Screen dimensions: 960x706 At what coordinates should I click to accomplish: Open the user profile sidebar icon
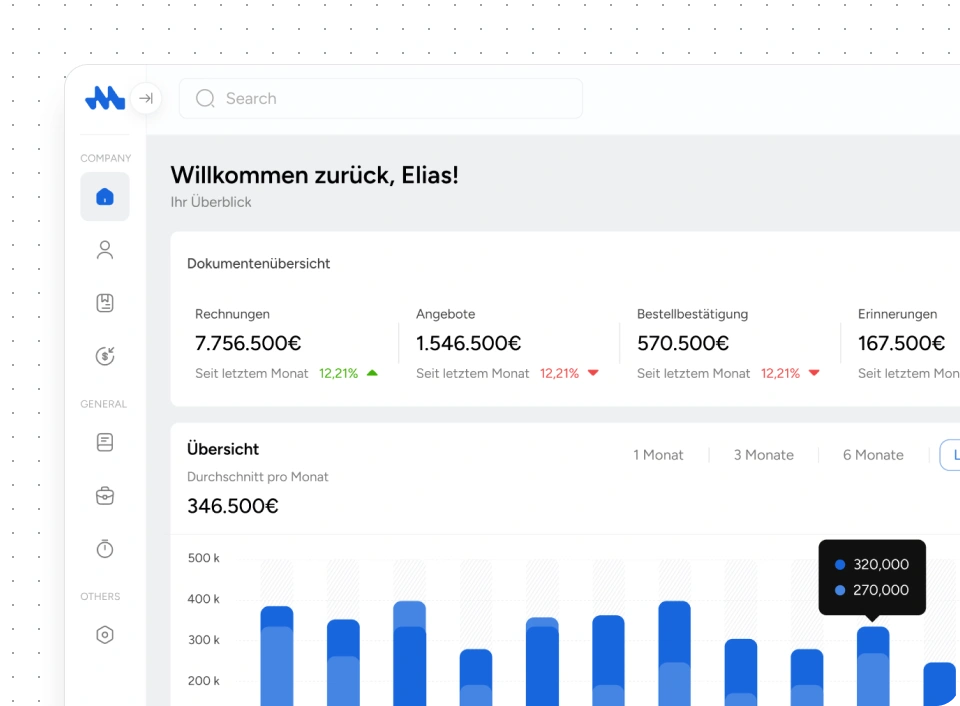point(105,250)
